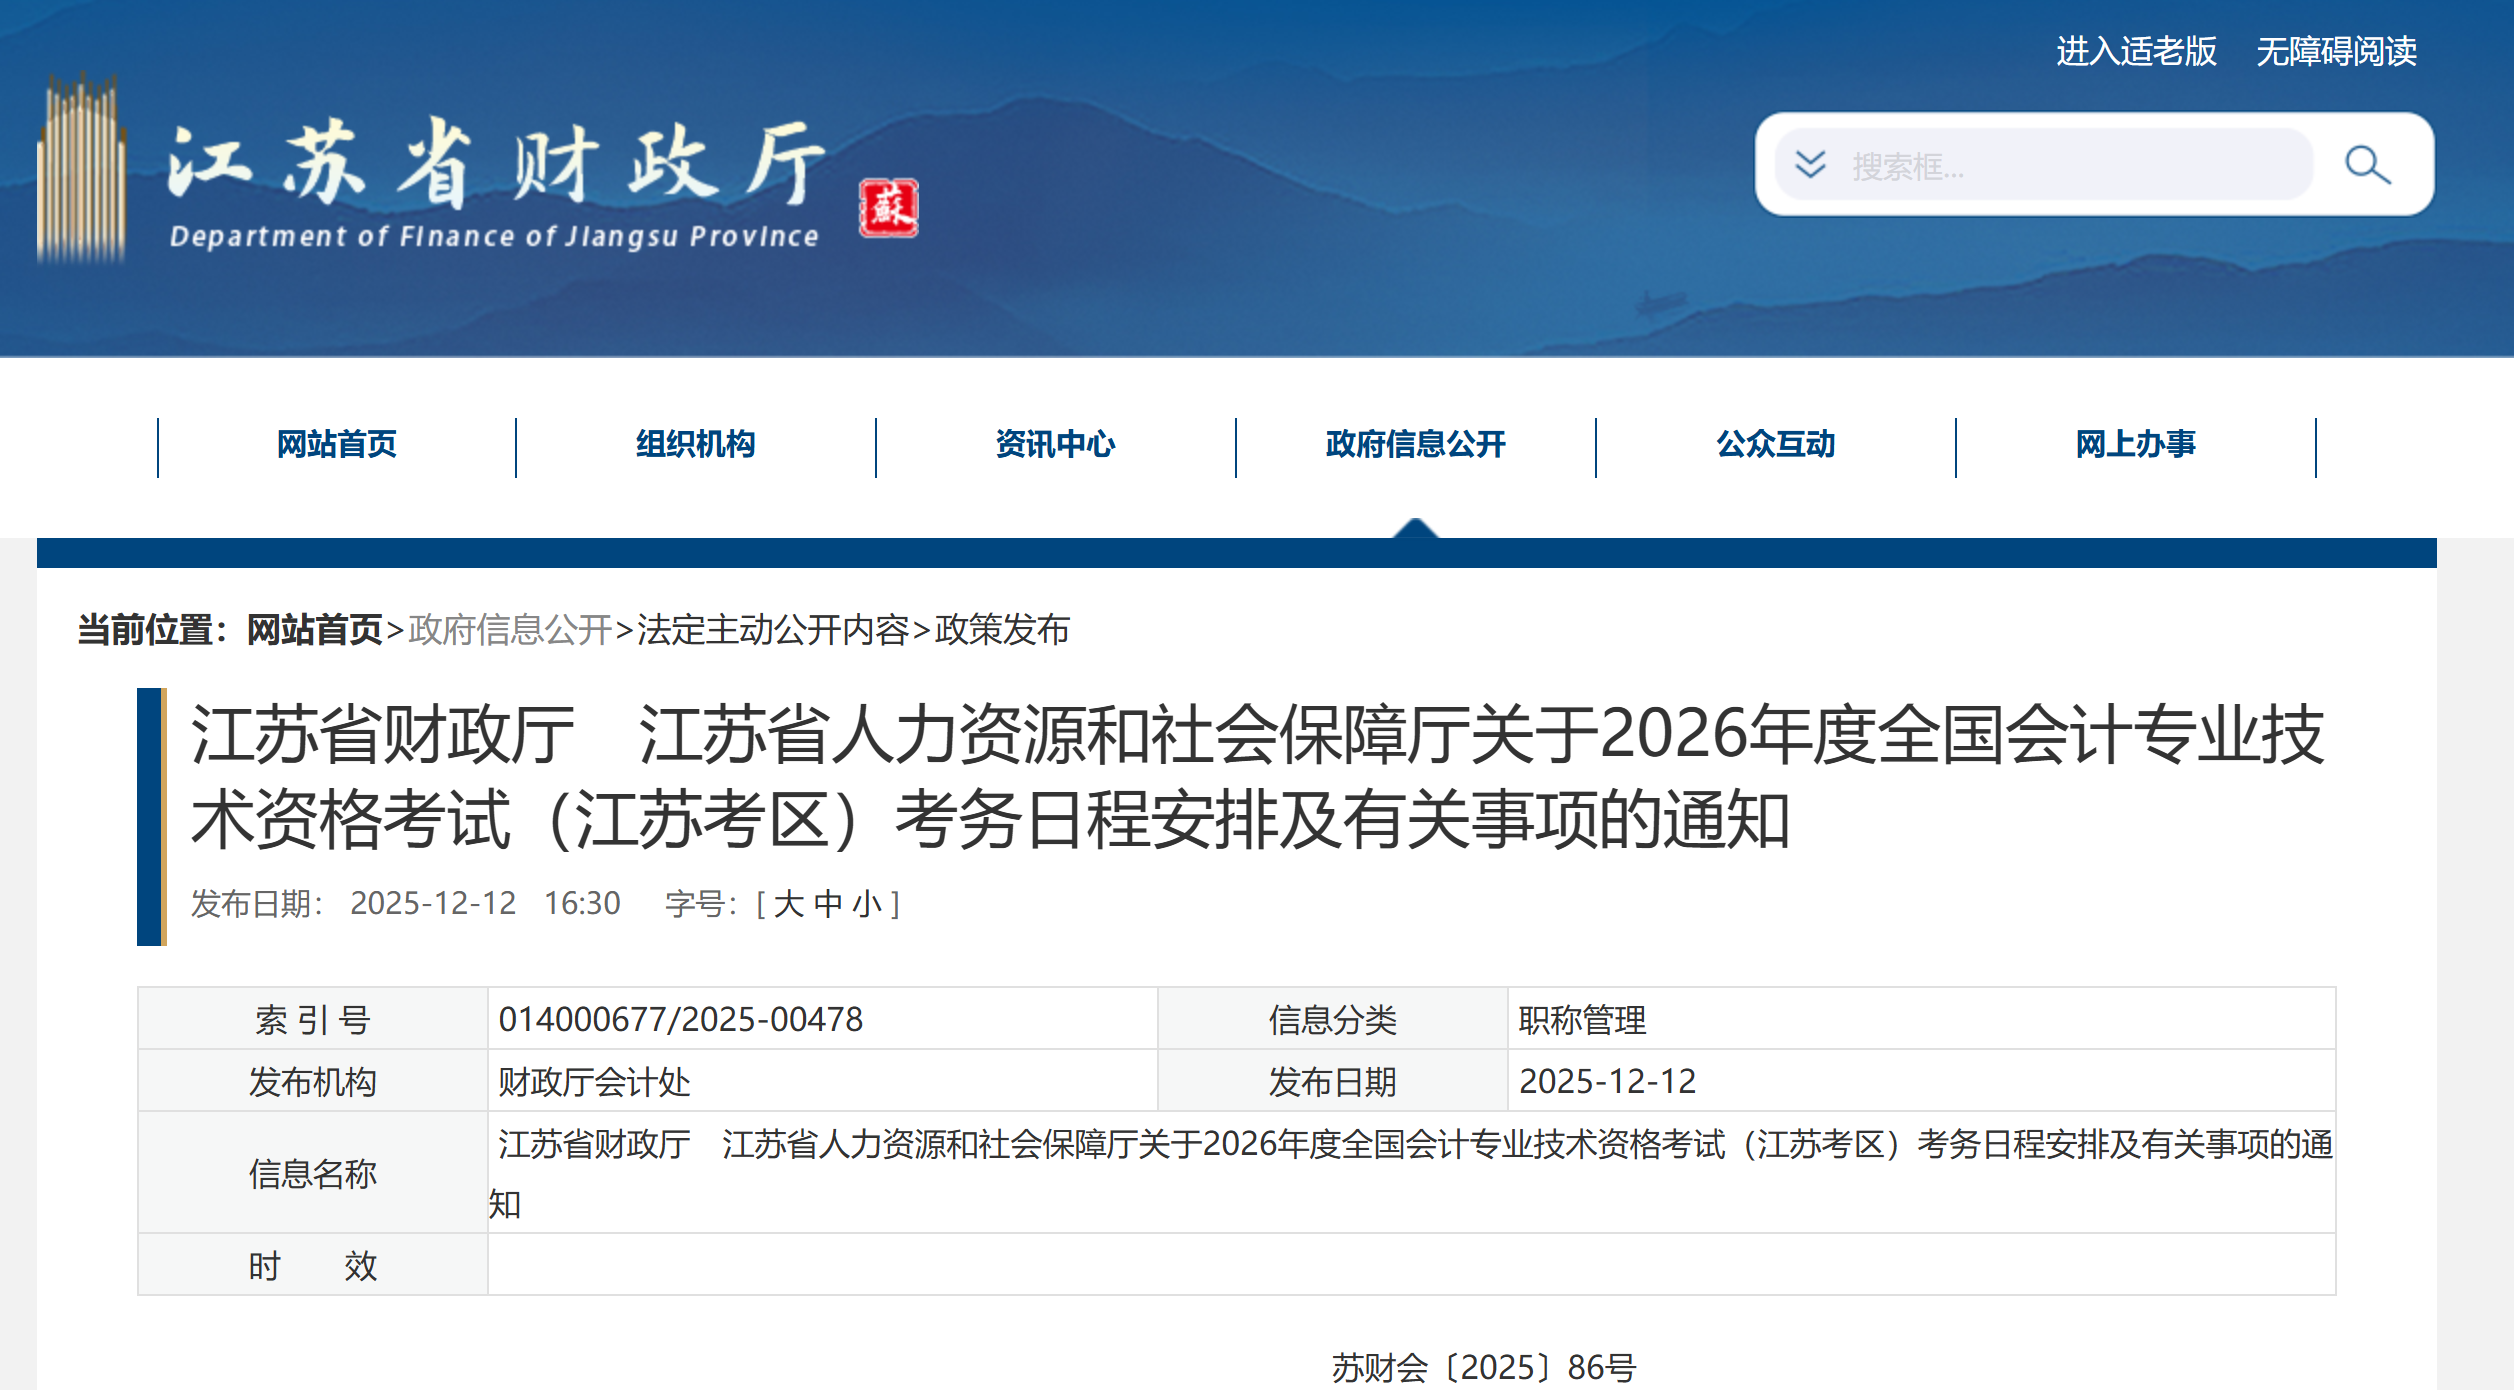Set font size to 中 (medium)
Viewport: 2514px width, 1390px height.
coord(828,904)
